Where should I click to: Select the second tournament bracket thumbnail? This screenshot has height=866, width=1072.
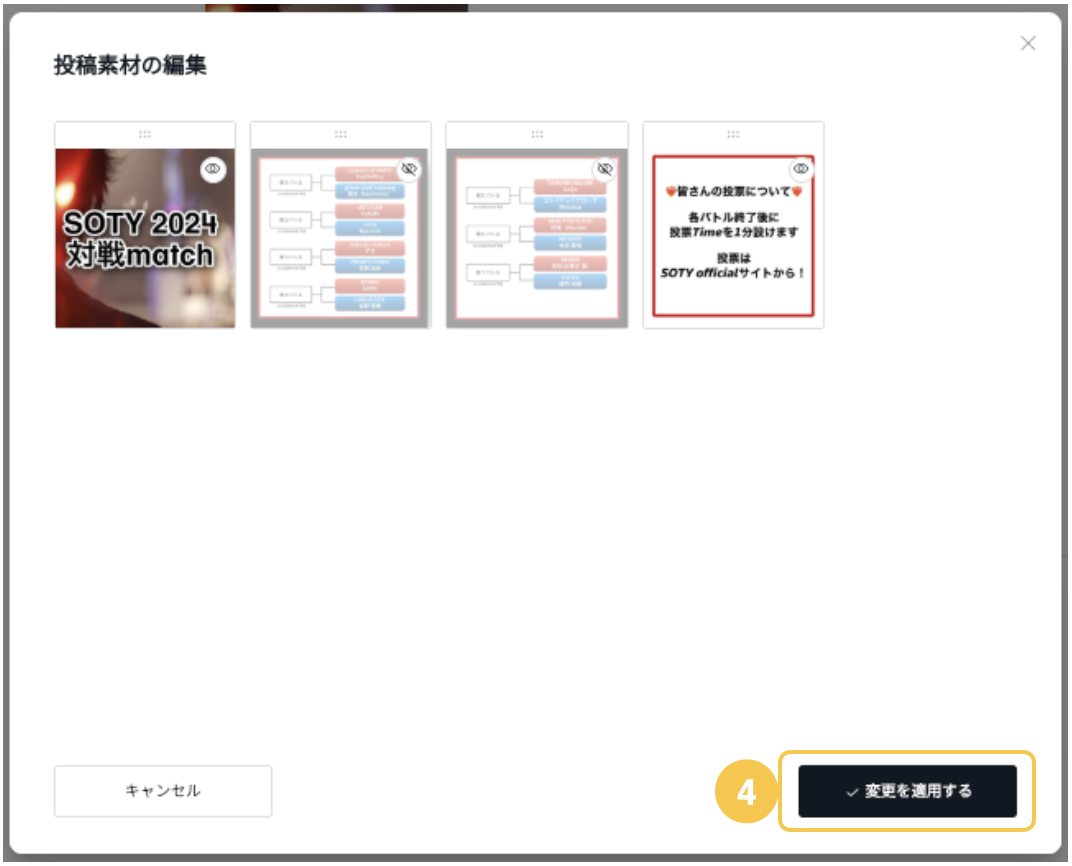click(x=340, y=238)
